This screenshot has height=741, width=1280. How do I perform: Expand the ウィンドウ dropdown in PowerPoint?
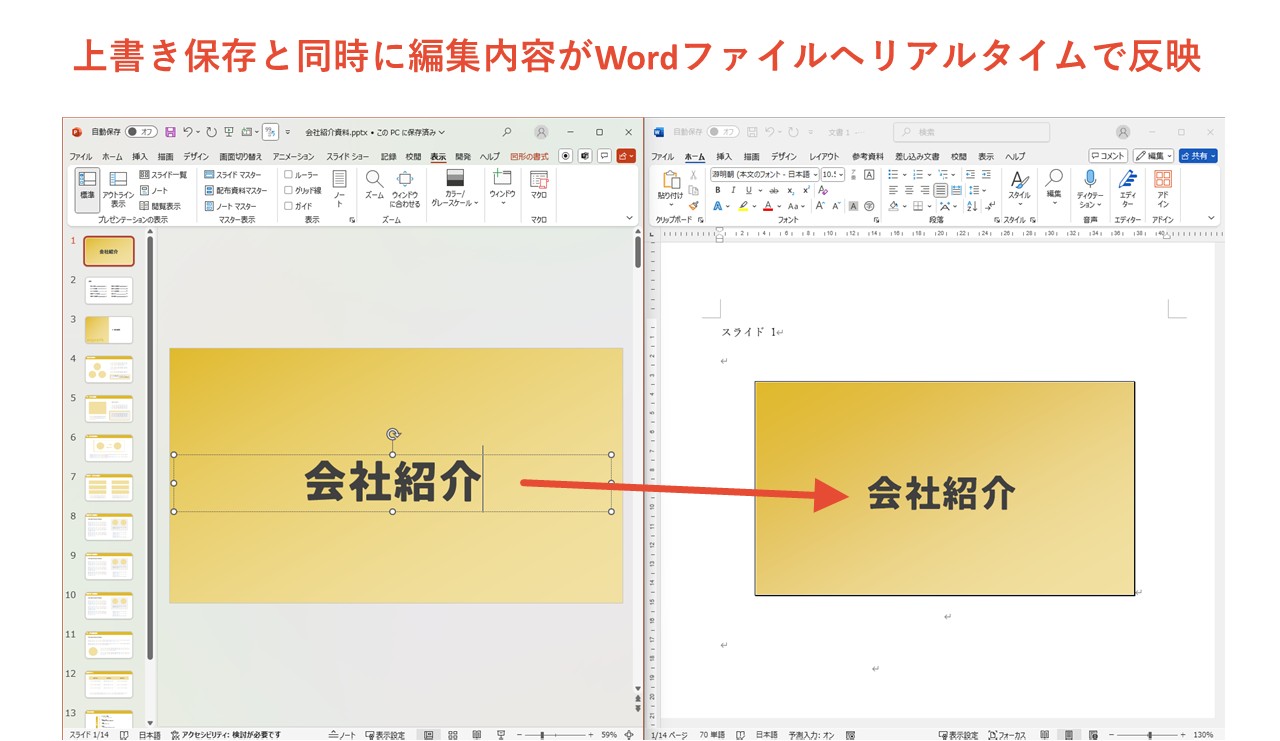tap(502, 189)
